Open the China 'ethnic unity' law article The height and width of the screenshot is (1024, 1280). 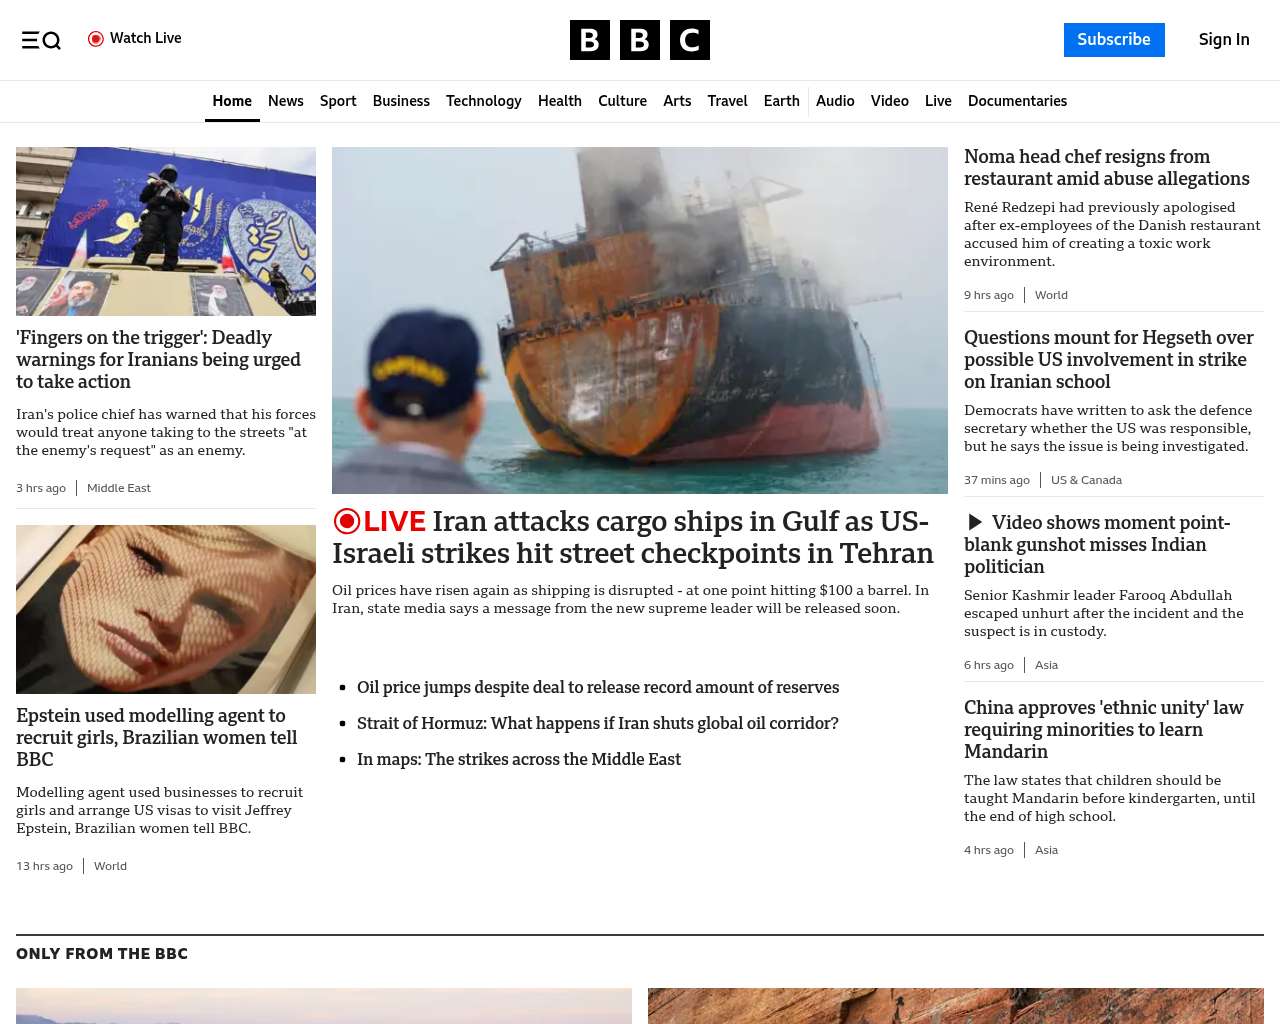click(1103, 729)
